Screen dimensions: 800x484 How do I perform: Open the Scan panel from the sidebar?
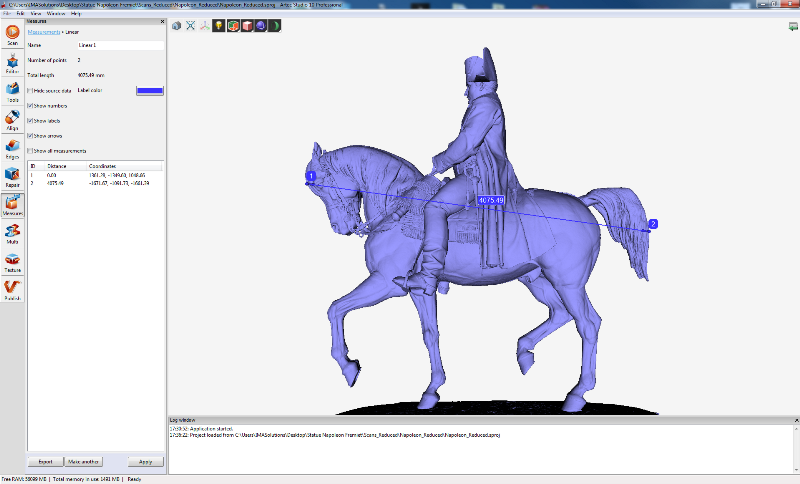click(x=12, y=35)
